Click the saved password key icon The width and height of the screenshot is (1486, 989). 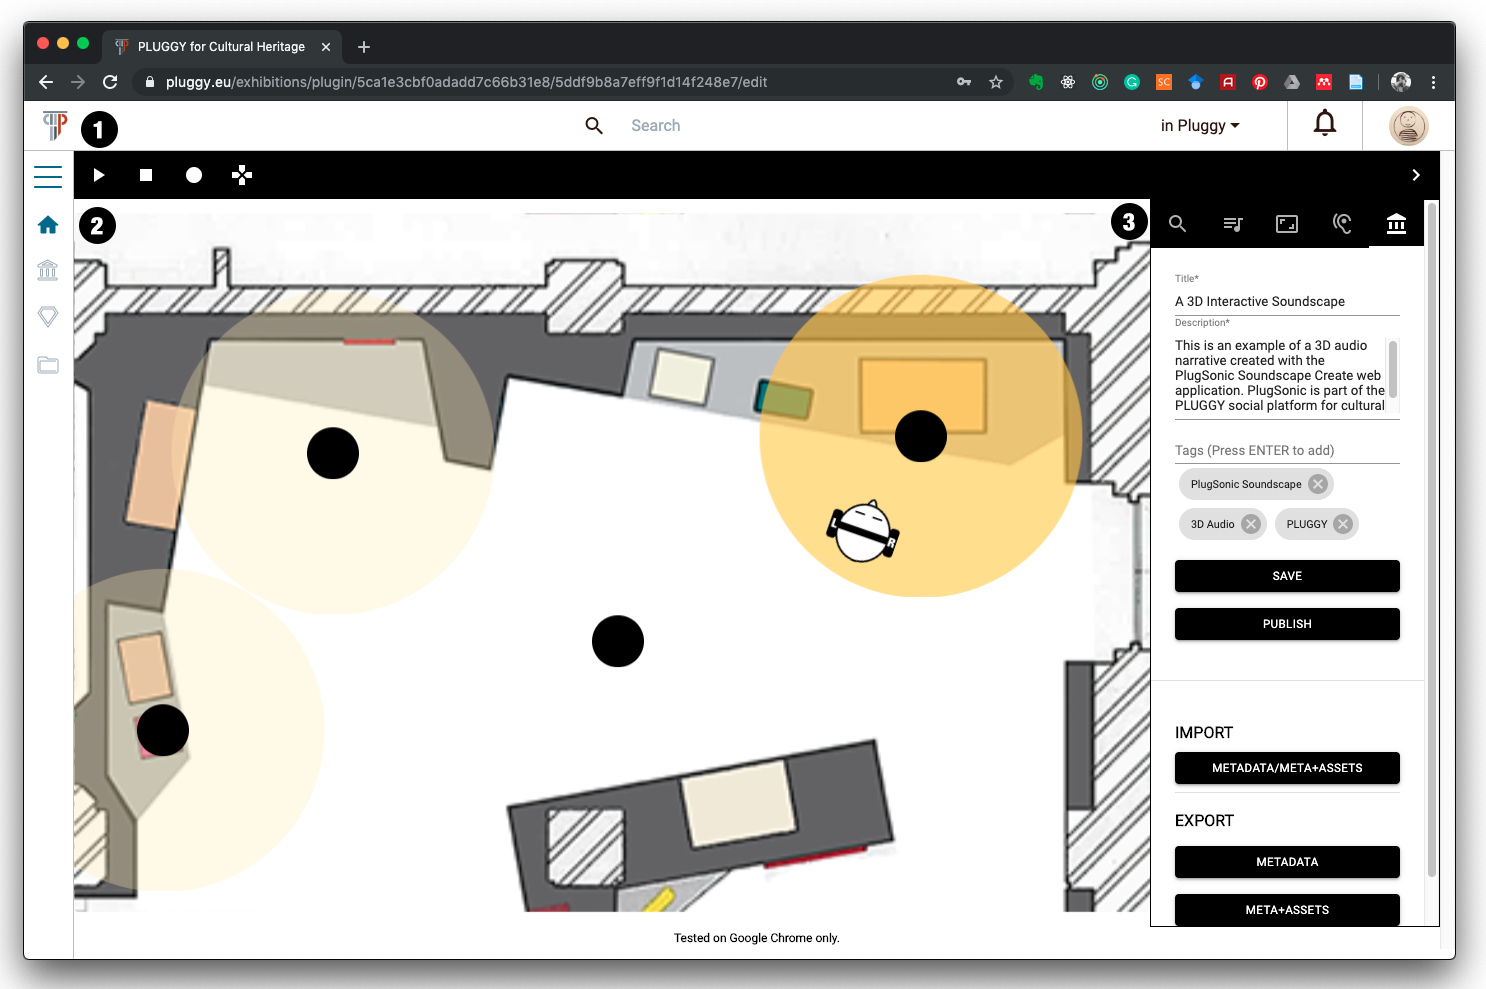(x=964, y=82)
